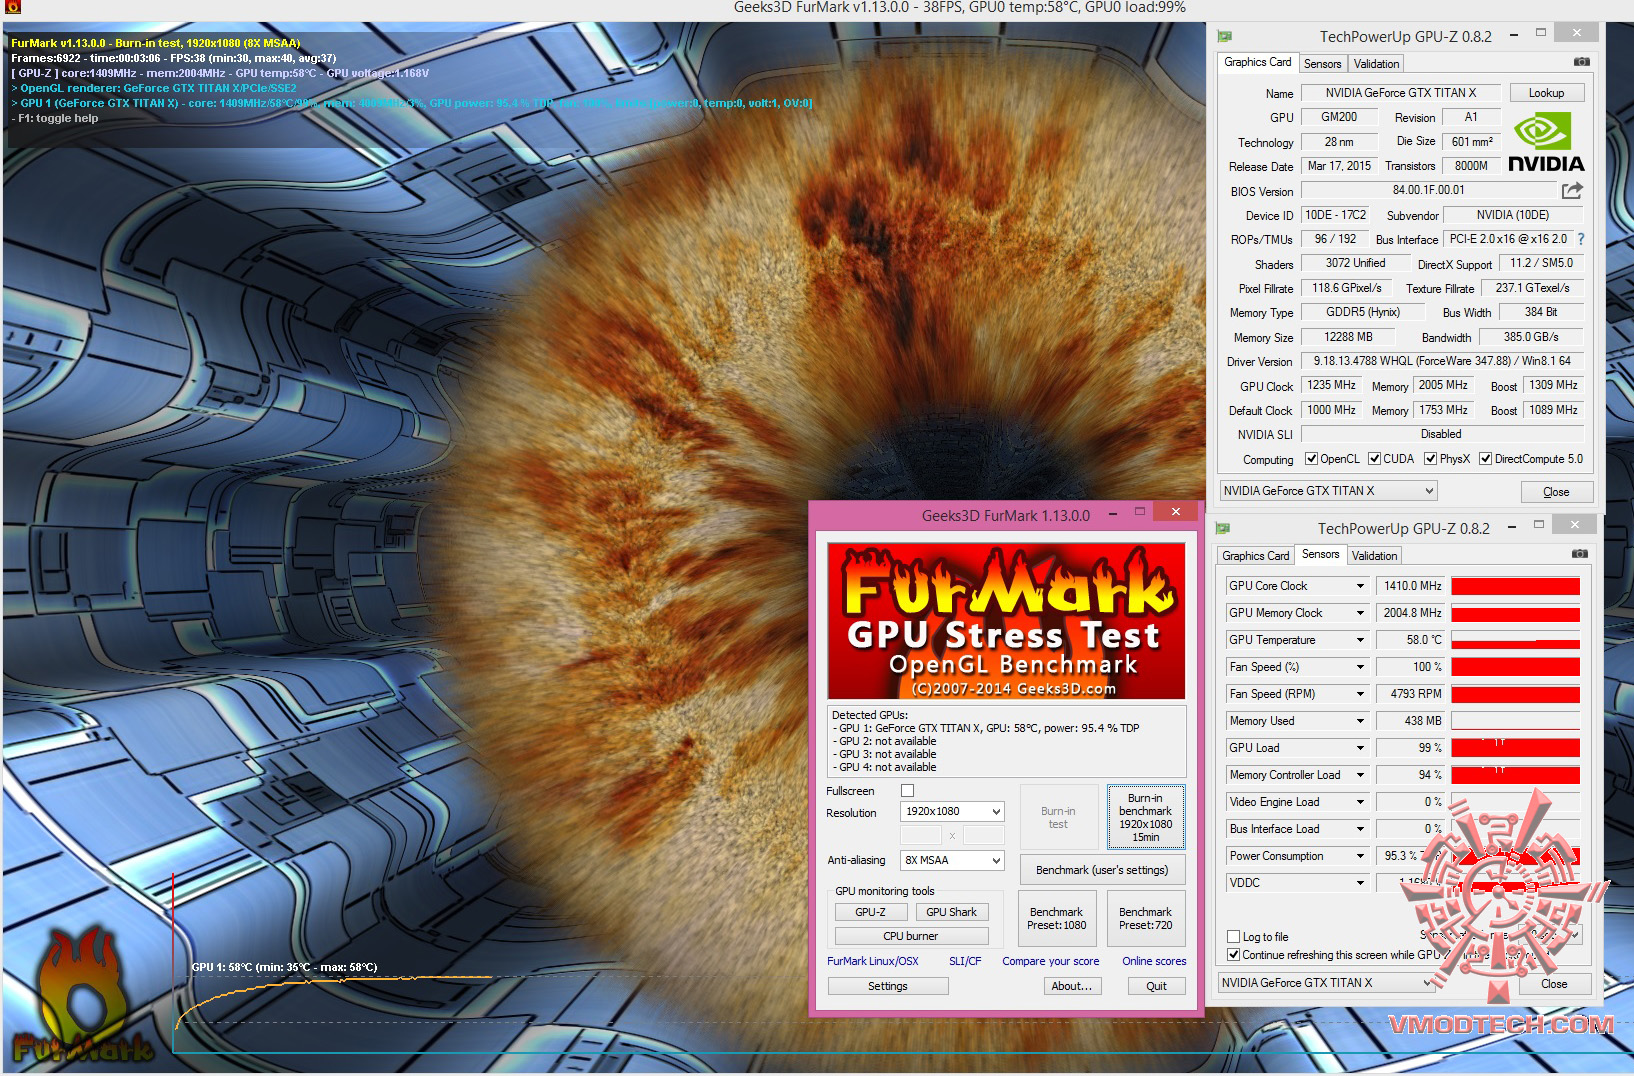This screenshot has height=1076, width=1634.
Task: Expand the GPU Memory Clock sensor dropdown
Action: tap(1360, 613)
